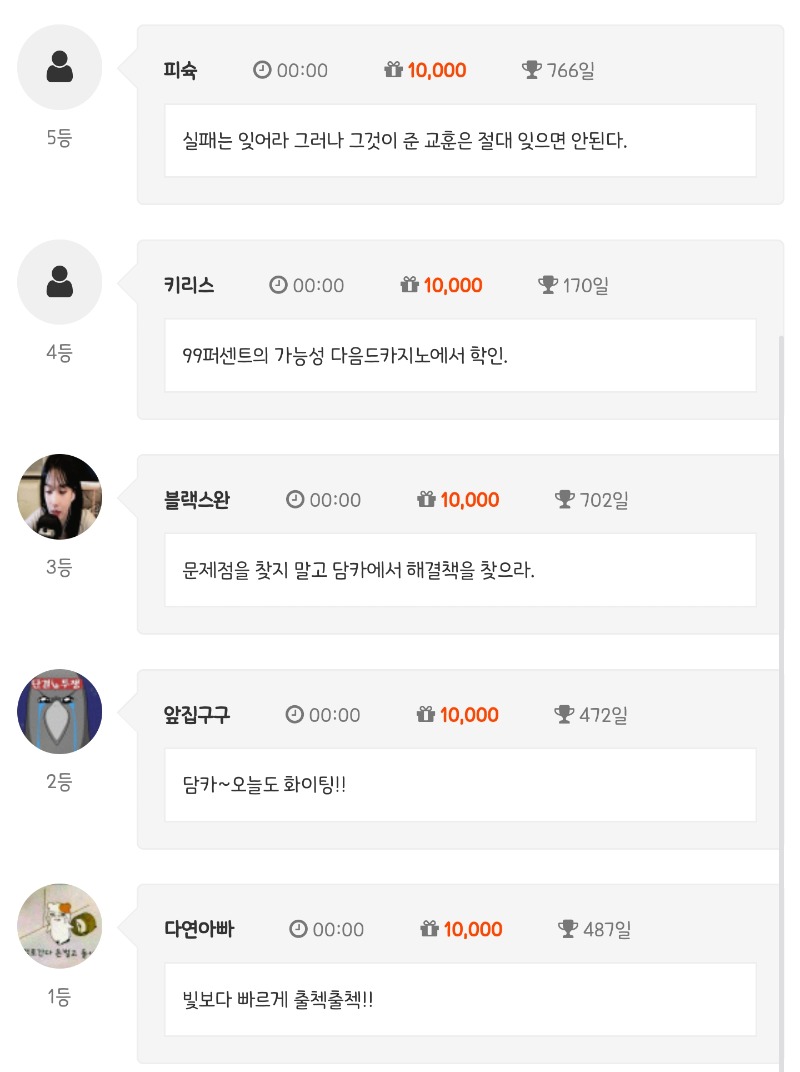Click the gift icon beside 블랙스완's 10,000 points
Viewport: 800px width, 1072px height.
coord(426,499)
